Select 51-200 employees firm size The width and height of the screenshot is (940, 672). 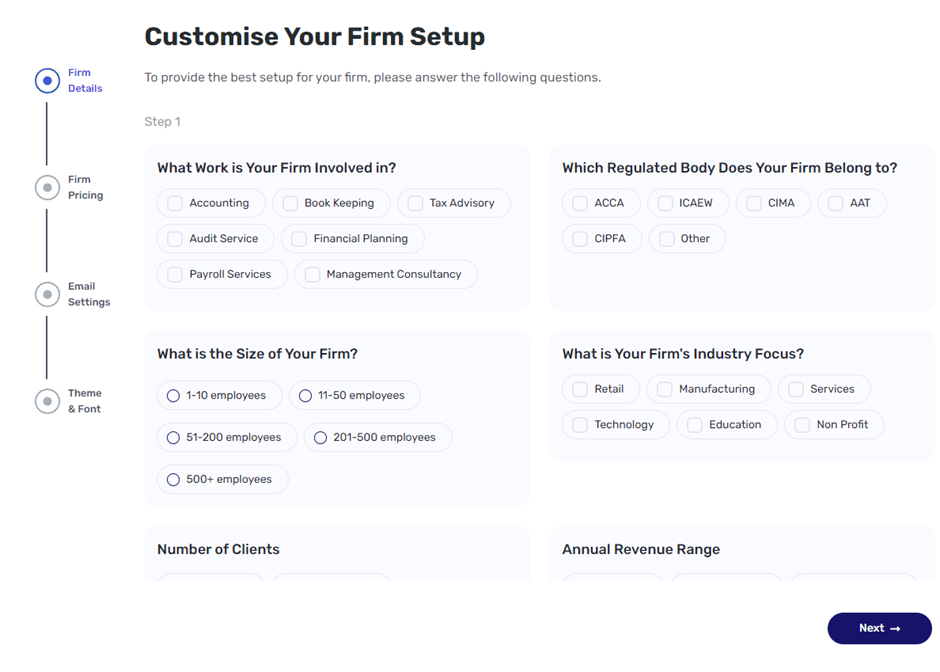[x=173, y=438]
